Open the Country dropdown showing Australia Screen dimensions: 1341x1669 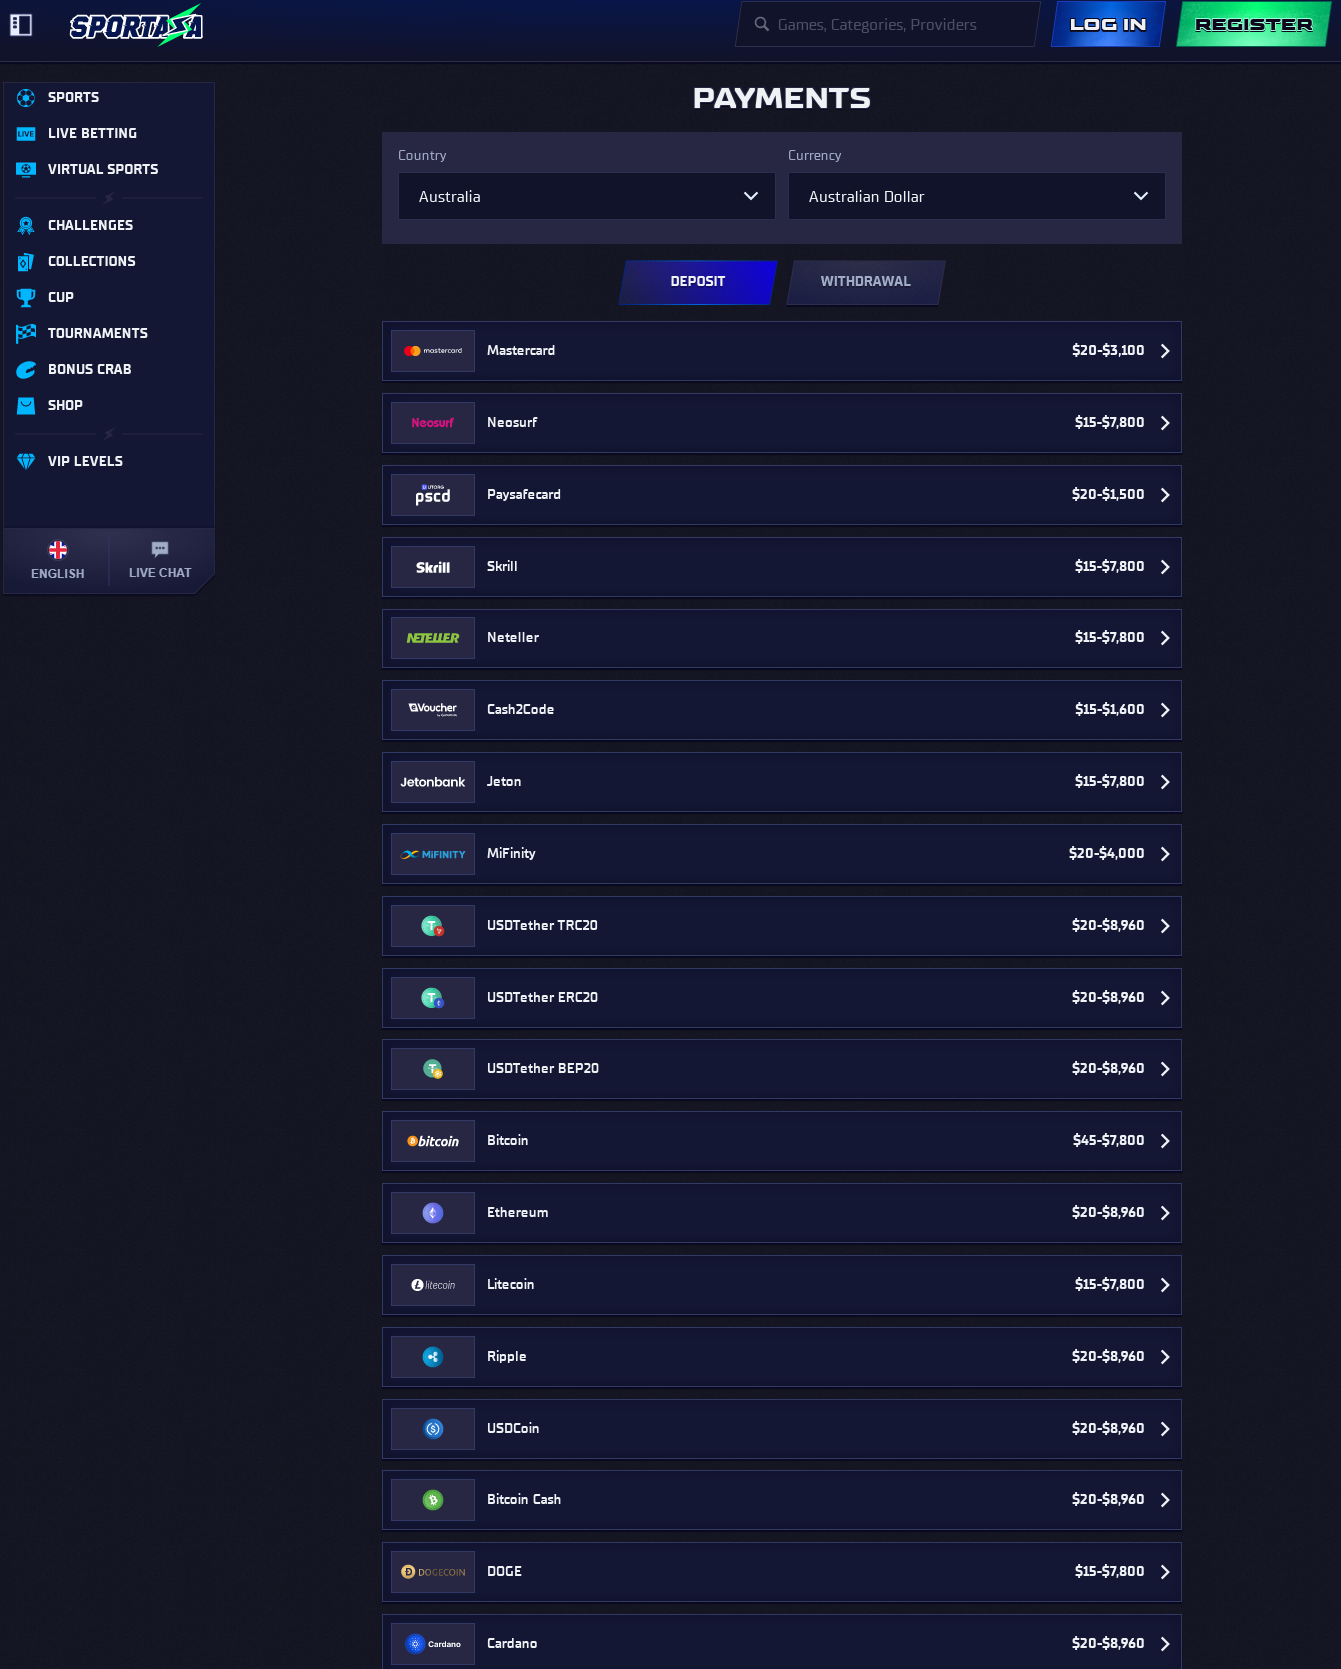coord(586,197)
